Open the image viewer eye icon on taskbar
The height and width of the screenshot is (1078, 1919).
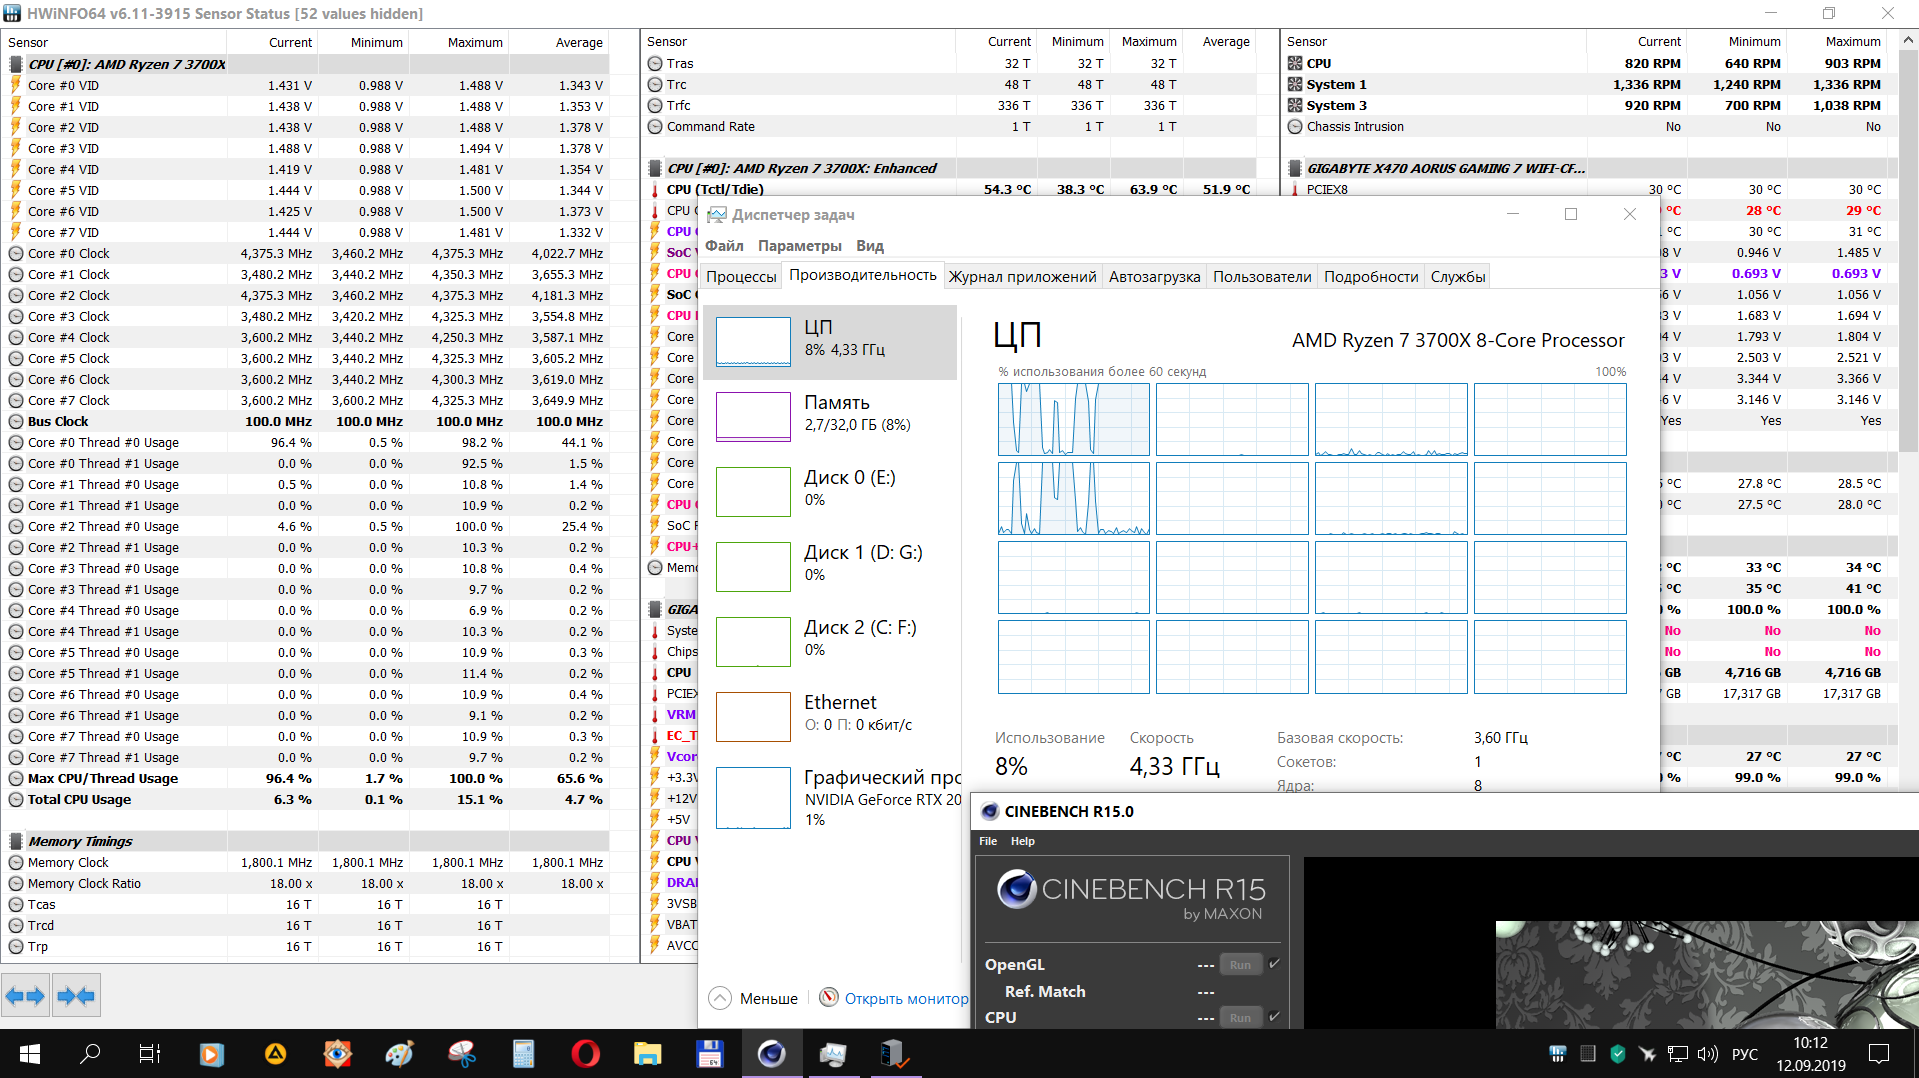[337, 1053]
